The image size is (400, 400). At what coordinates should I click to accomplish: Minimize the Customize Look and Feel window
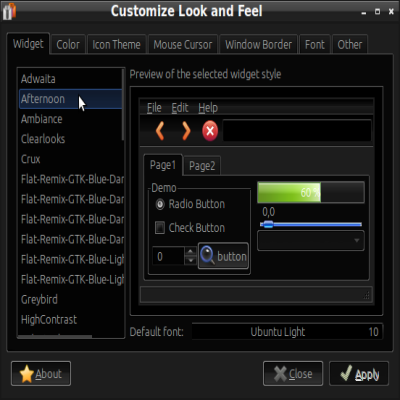(364, 12)
